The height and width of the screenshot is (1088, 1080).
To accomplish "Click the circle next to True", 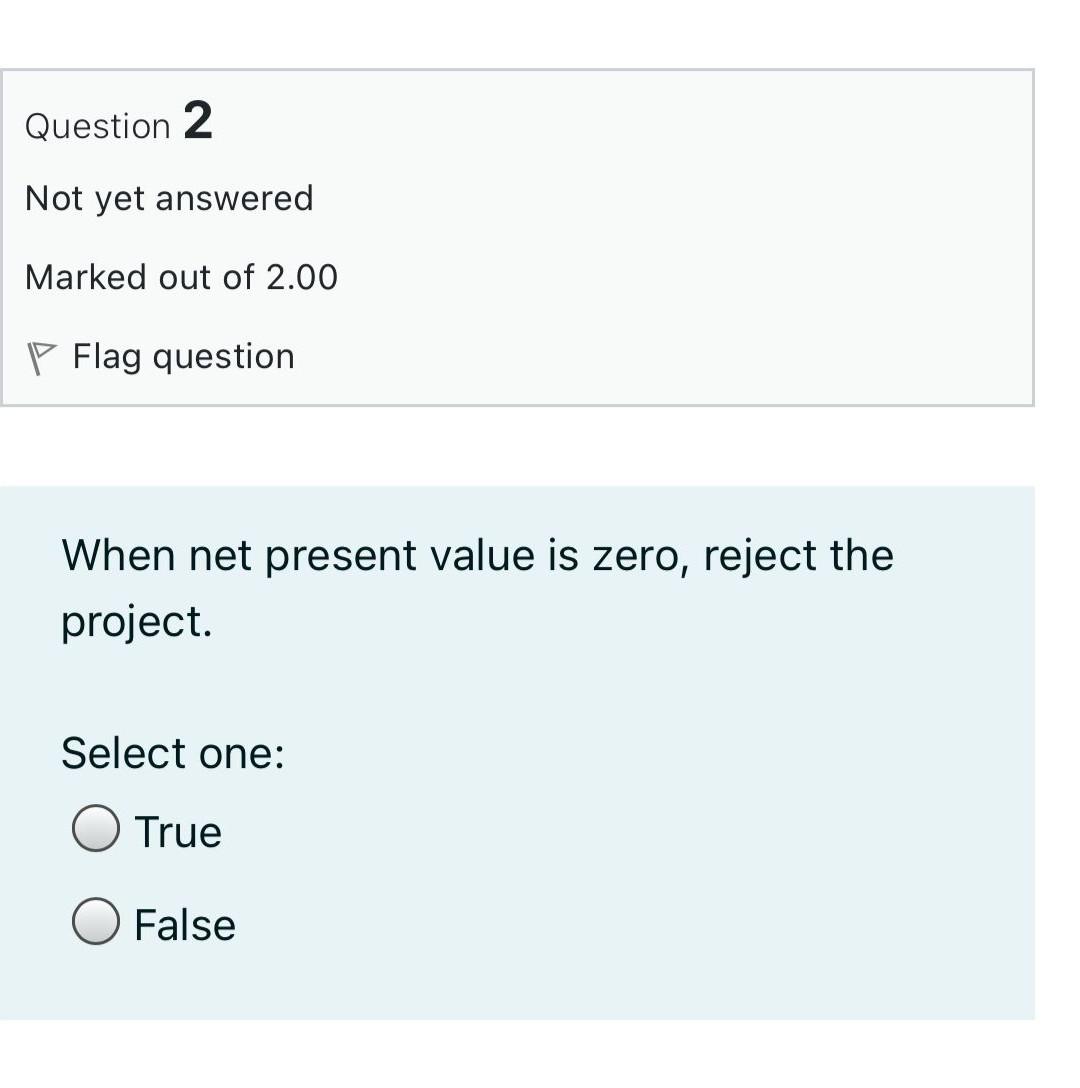I will (x=96, y=828).
